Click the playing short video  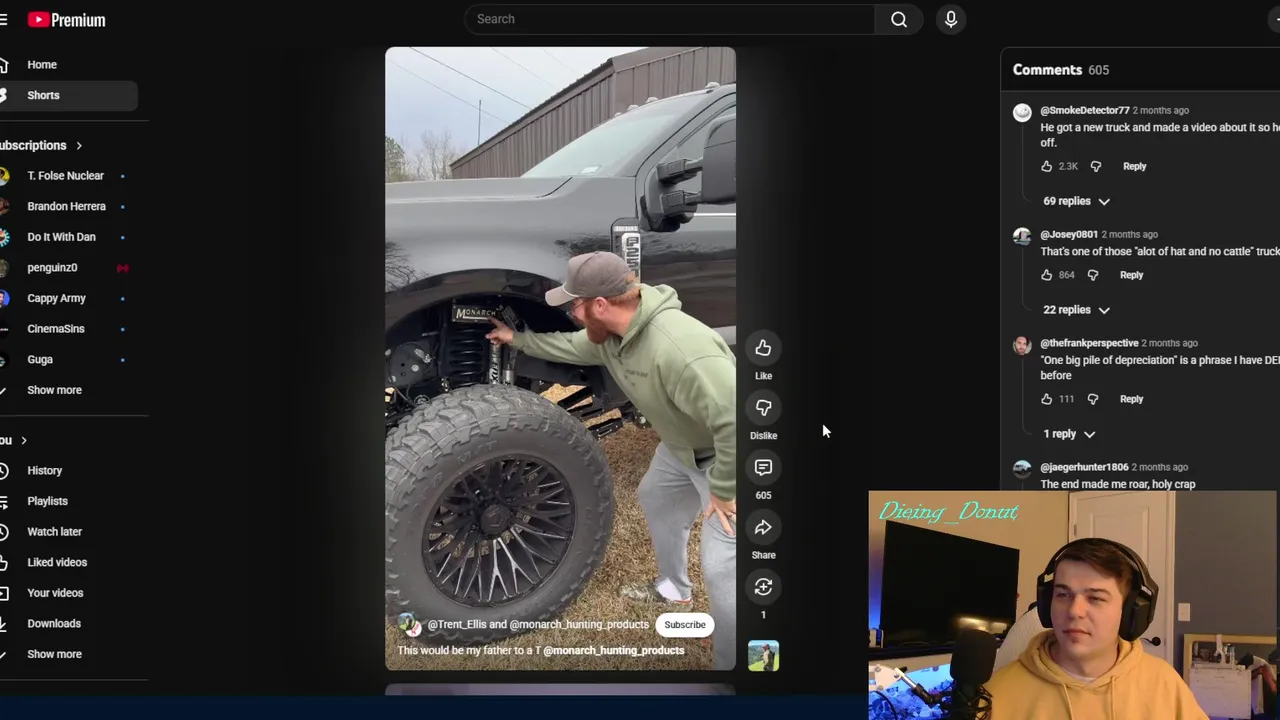pos(560,358)
